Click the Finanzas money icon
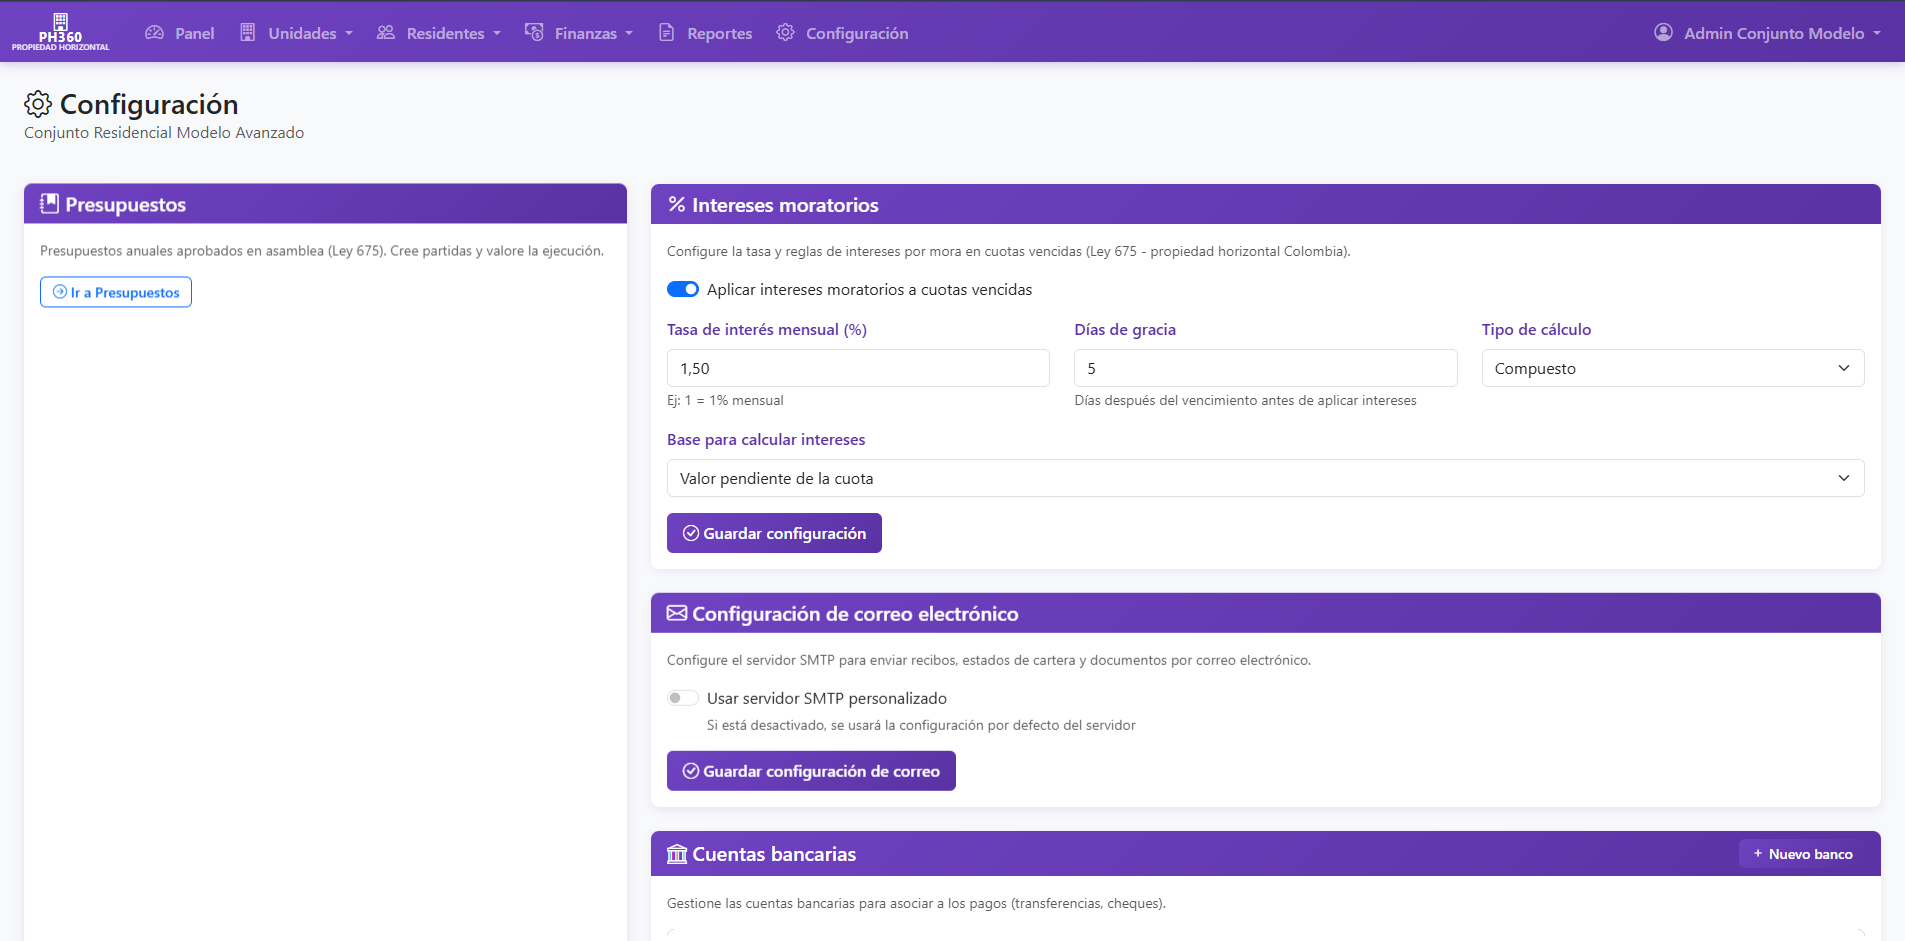 [534, 33]
